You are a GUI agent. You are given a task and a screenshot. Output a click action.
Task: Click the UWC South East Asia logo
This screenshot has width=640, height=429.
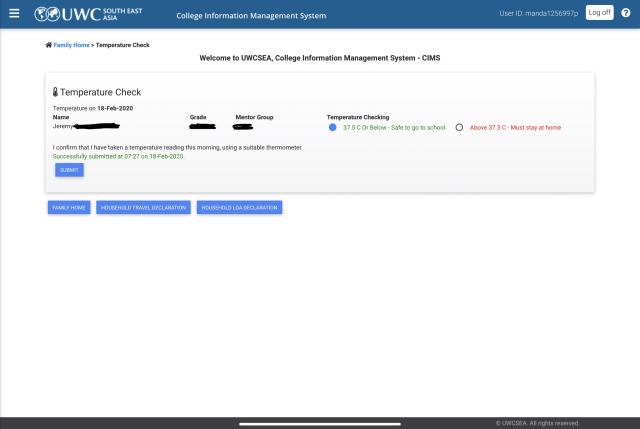tap(88, 14)
